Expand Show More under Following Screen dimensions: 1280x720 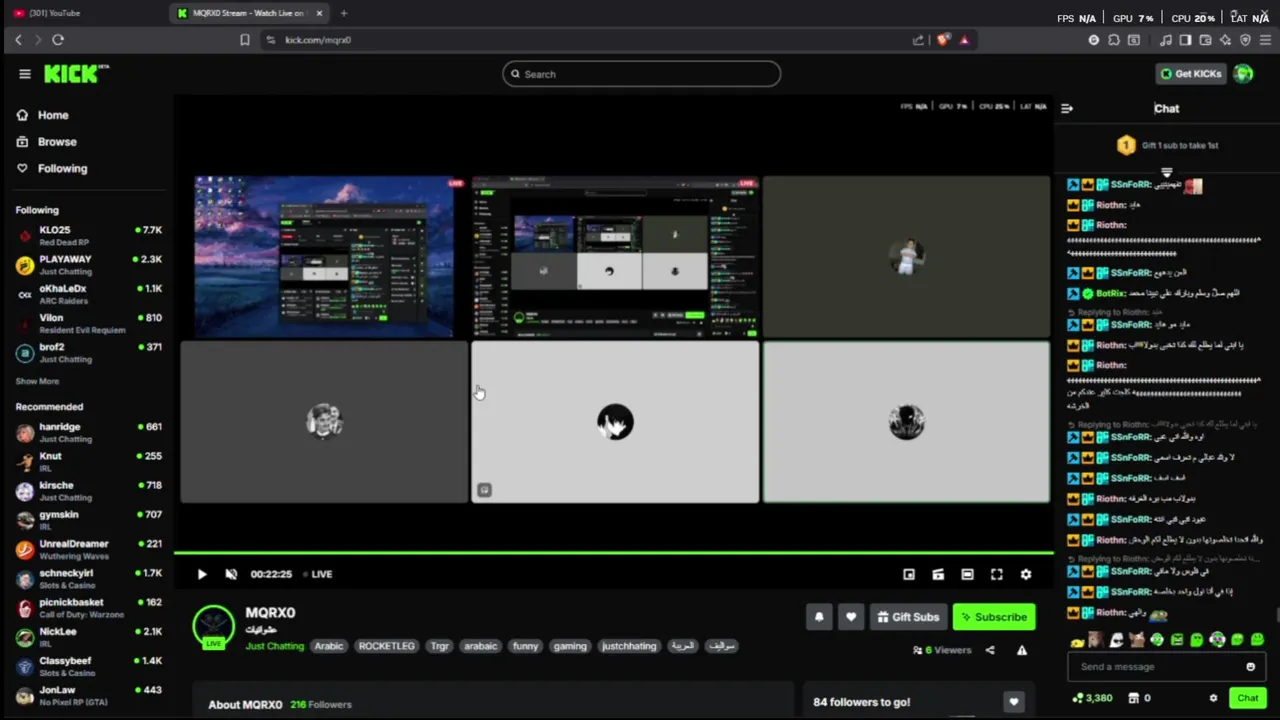click(x=37, y=381)
